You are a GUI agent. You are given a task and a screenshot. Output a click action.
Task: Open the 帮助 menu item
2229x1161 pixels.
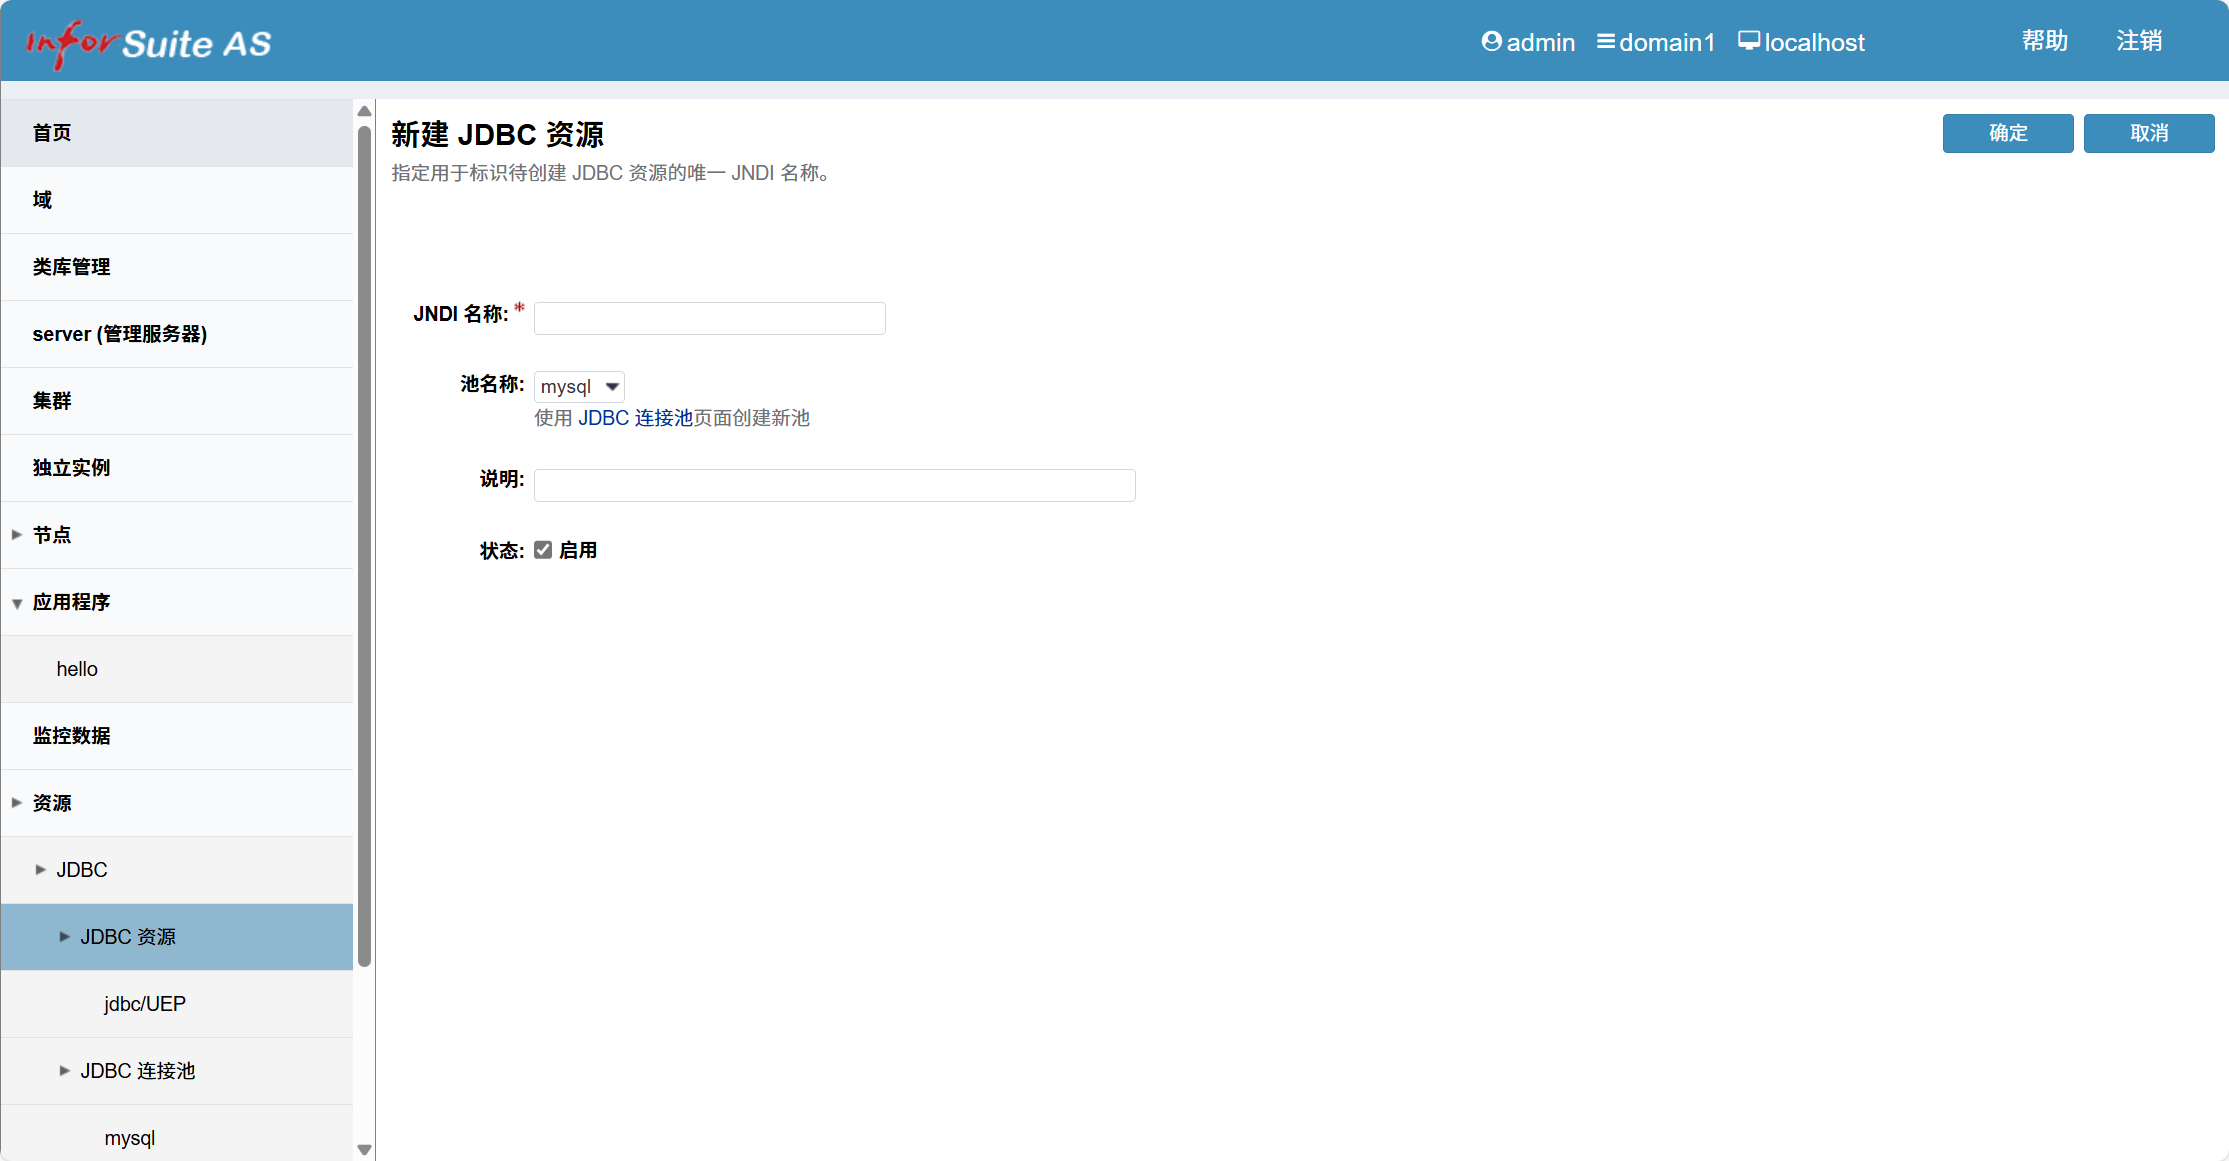tap(2044, 41)
